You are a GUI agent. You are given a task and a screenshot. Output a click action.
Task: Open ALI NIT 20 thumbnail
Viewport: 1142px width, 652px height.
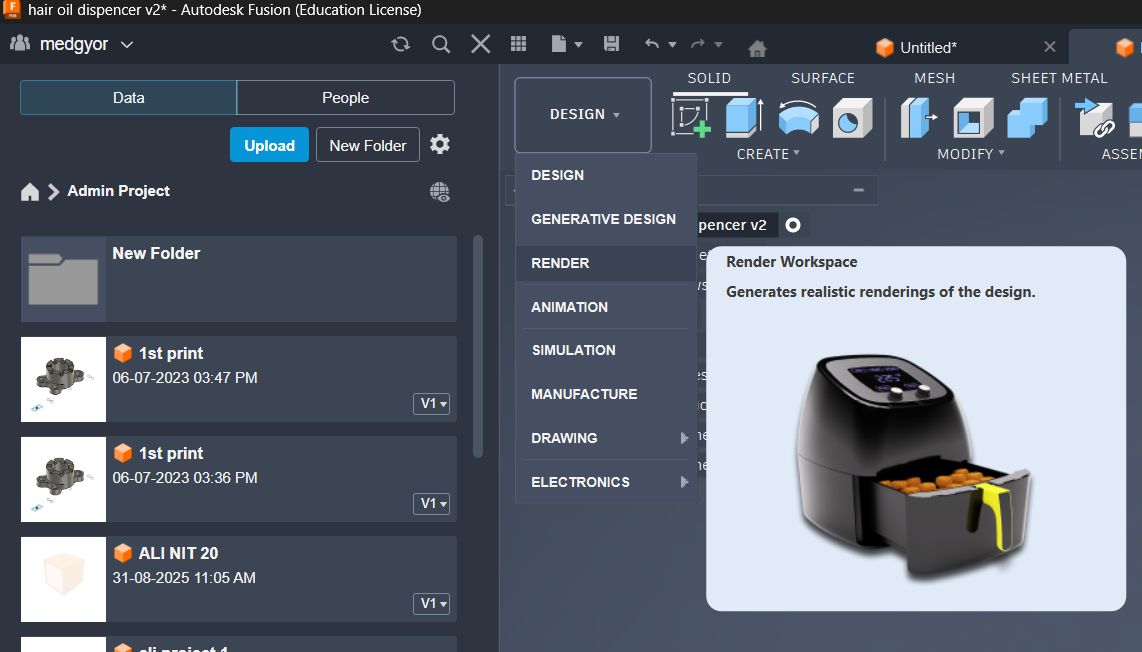point(63,579)
